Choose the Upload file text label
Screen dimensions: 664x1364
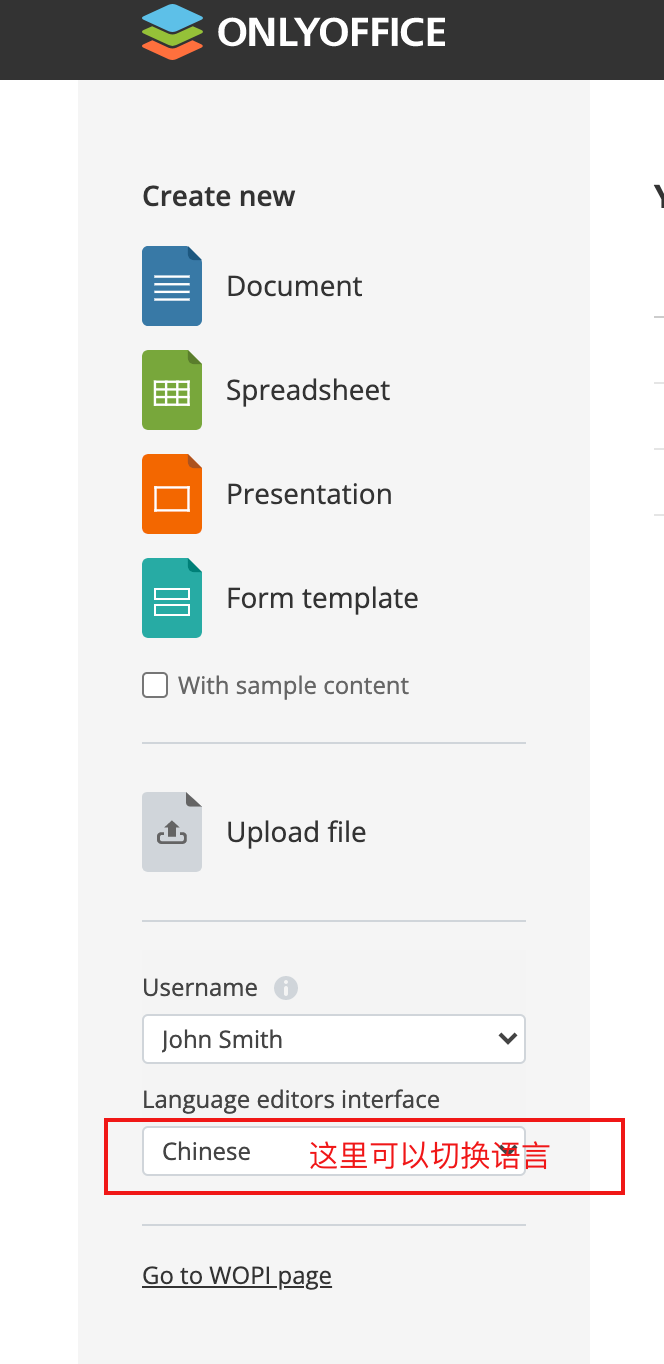tap(296, 832)
